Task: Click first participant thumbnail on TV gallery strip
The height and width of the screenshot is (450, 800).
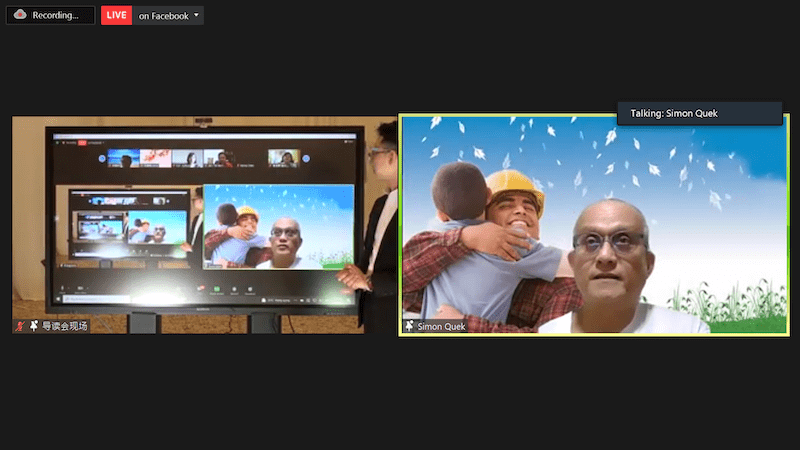Action: point(123,158)
